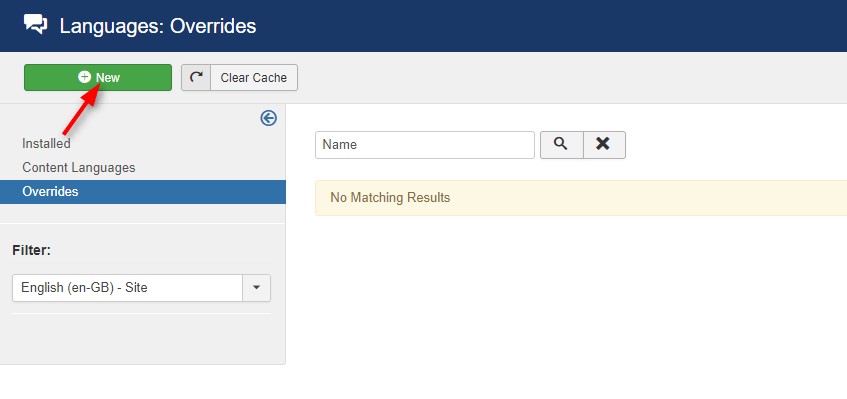Viewport: 847px width, 399px height.
Task: Open the Installed languages section
Action: click(46, 144)
